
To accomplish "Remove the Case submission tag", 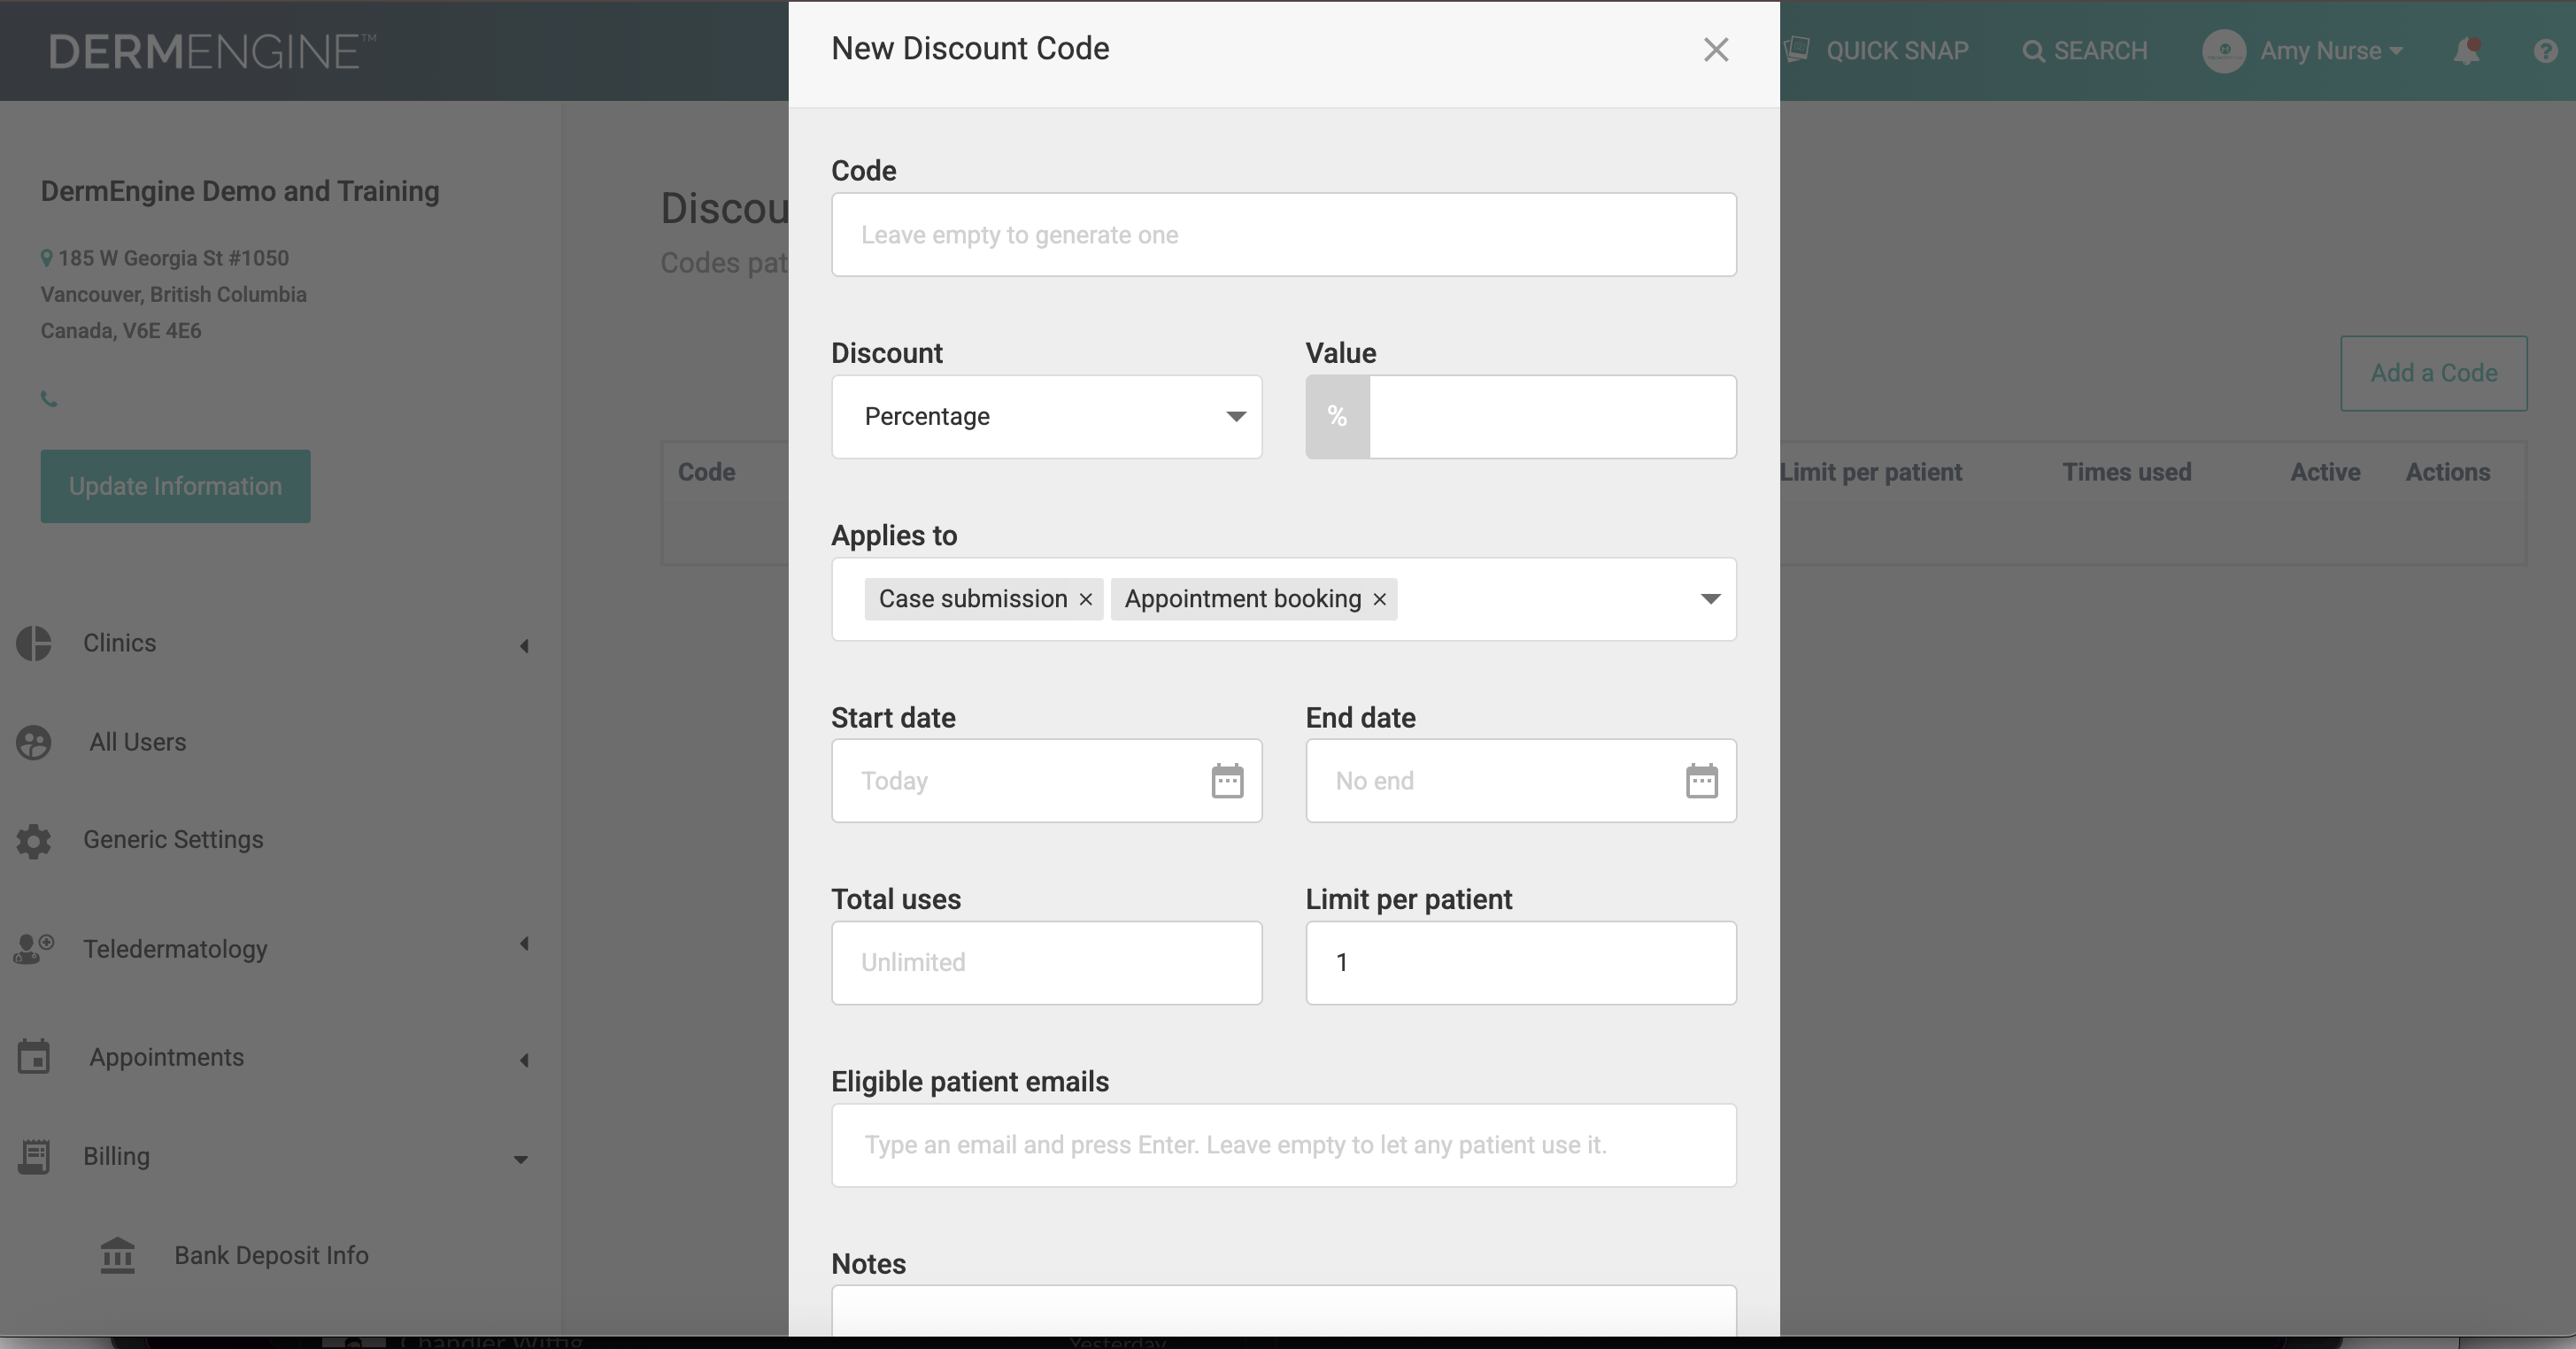I will 1085,599.
